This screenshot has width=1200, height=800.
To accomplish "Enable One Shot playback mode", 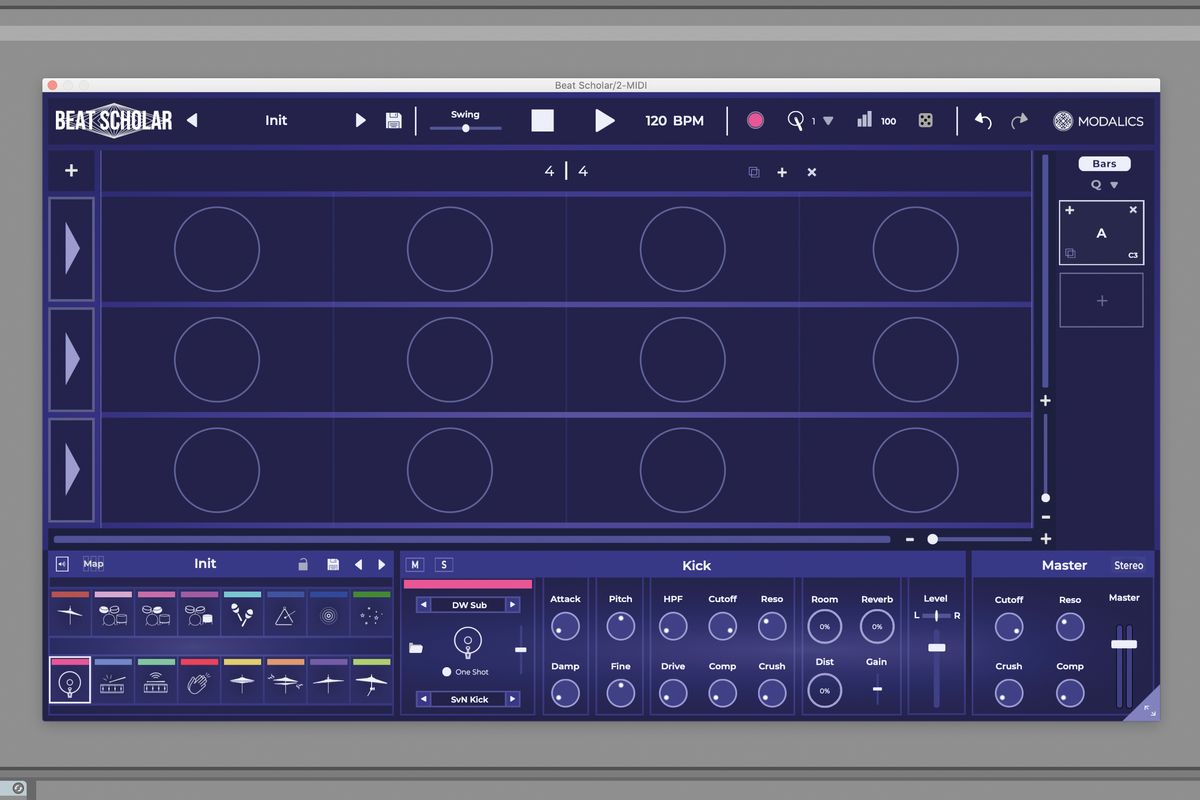I will 447,670.
